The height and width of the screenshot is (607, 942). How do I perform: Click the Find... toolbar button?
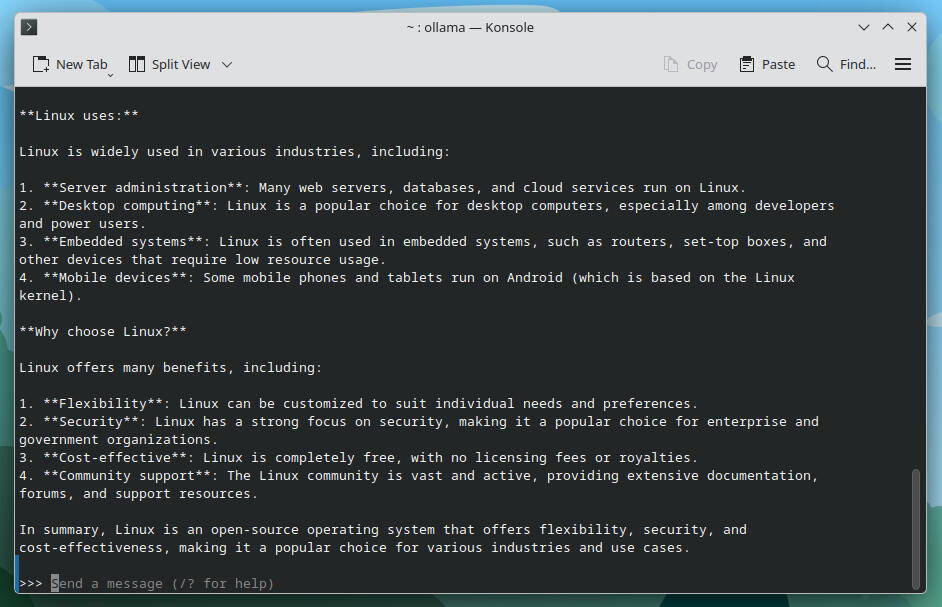(846, 63)
